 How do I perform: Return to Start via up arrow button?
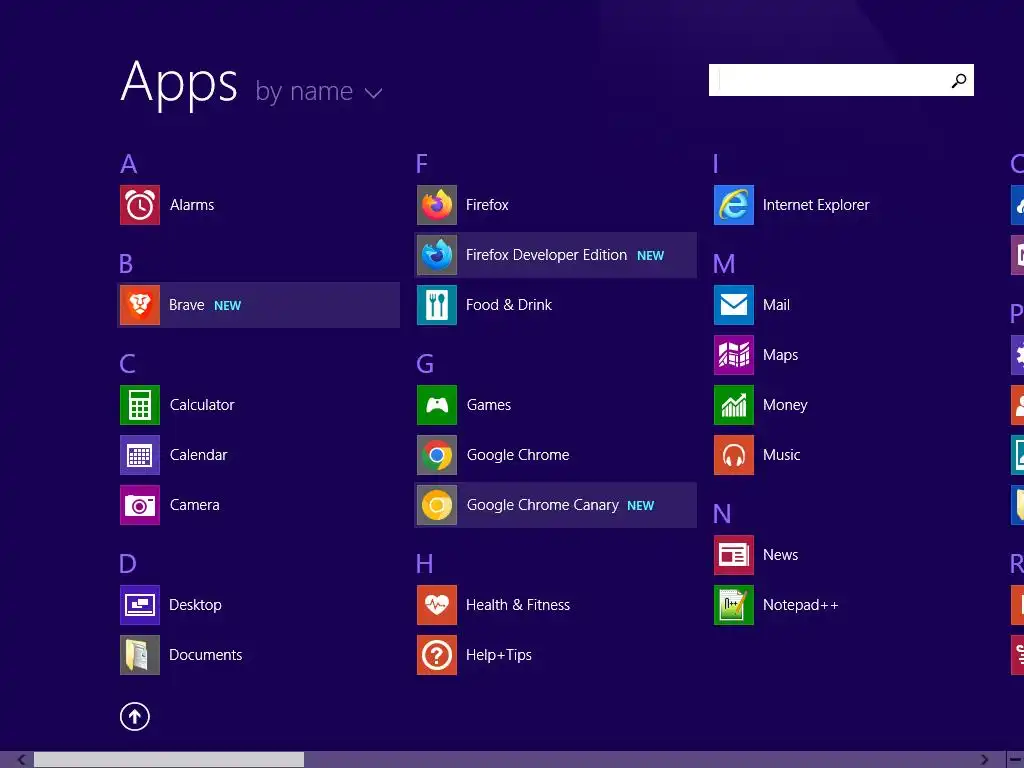point(135,716)
